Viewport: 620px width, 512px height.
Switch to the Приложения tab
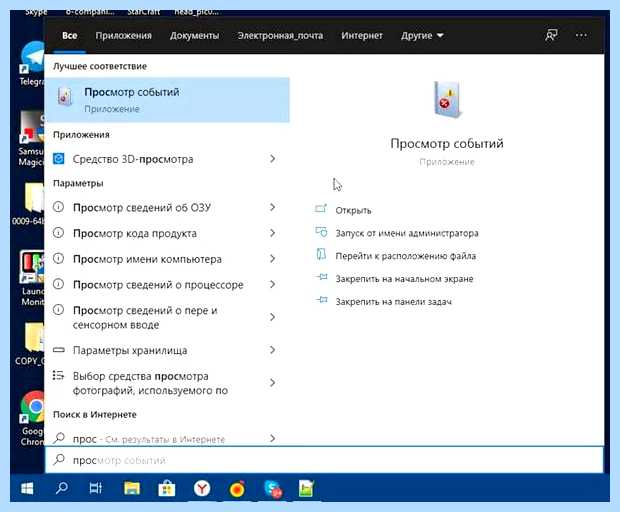(123, 36)
